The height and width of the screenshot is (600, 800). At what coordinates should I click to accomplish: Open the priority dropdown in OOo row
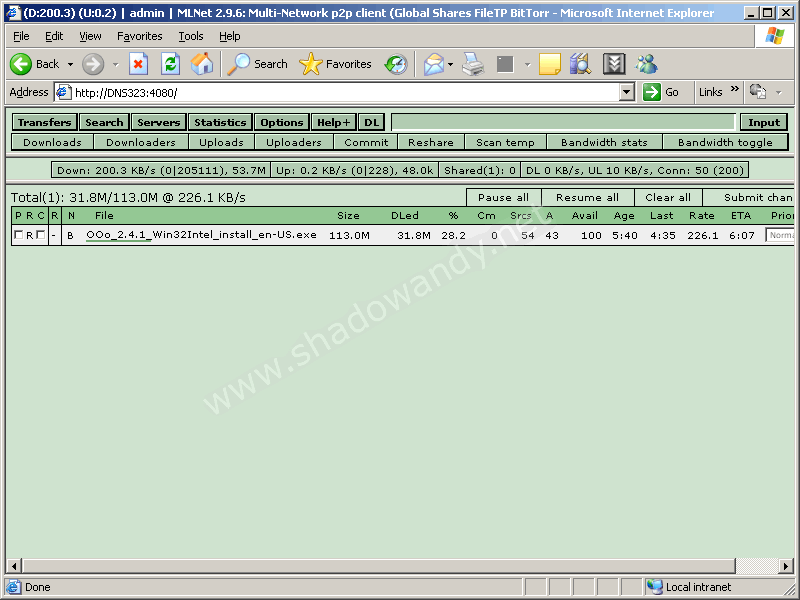click(x=780, y=235)
